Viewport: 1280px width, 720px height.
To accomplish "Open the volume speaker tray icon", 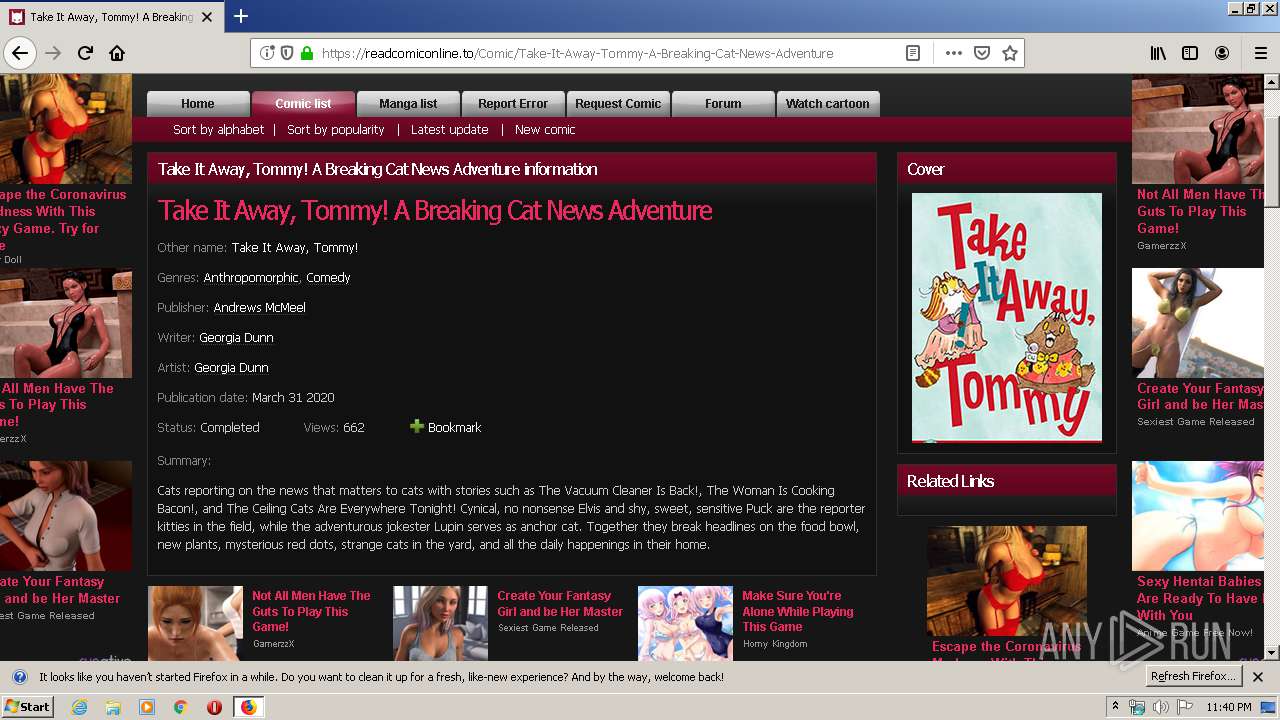I will point(1160,707).
